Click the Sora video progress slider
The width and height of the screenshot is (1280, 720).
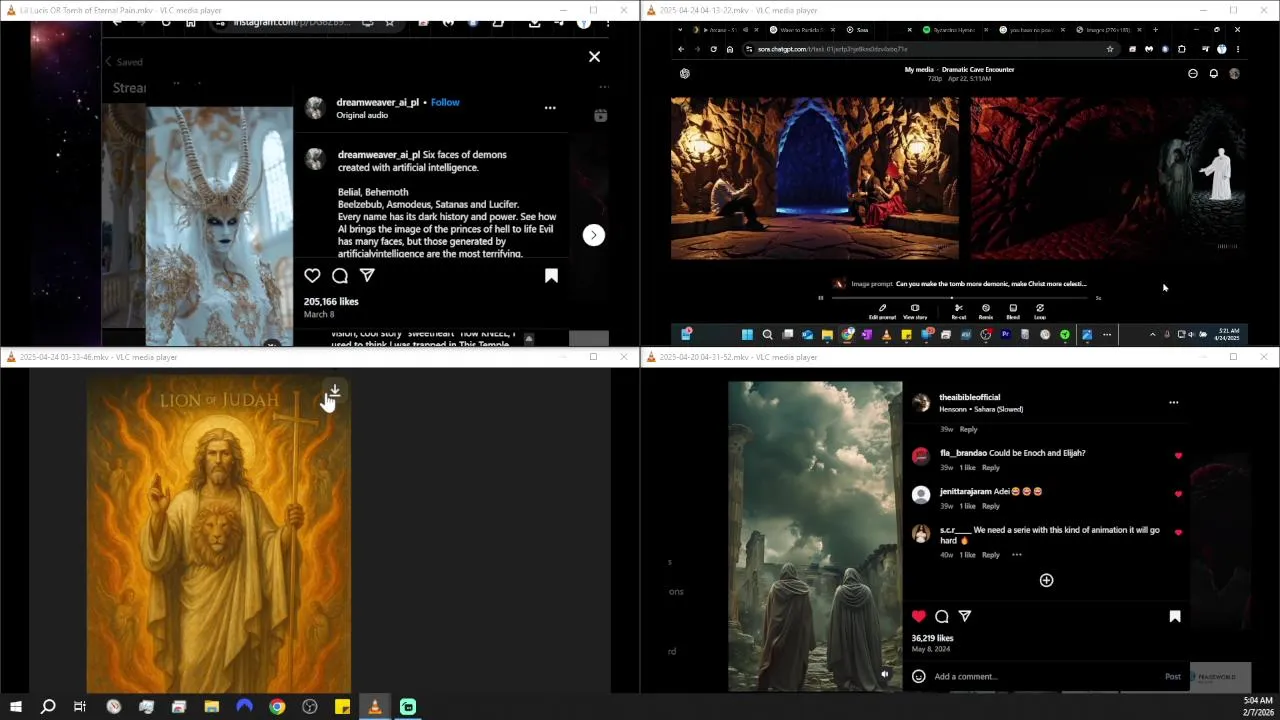(962, 298)
